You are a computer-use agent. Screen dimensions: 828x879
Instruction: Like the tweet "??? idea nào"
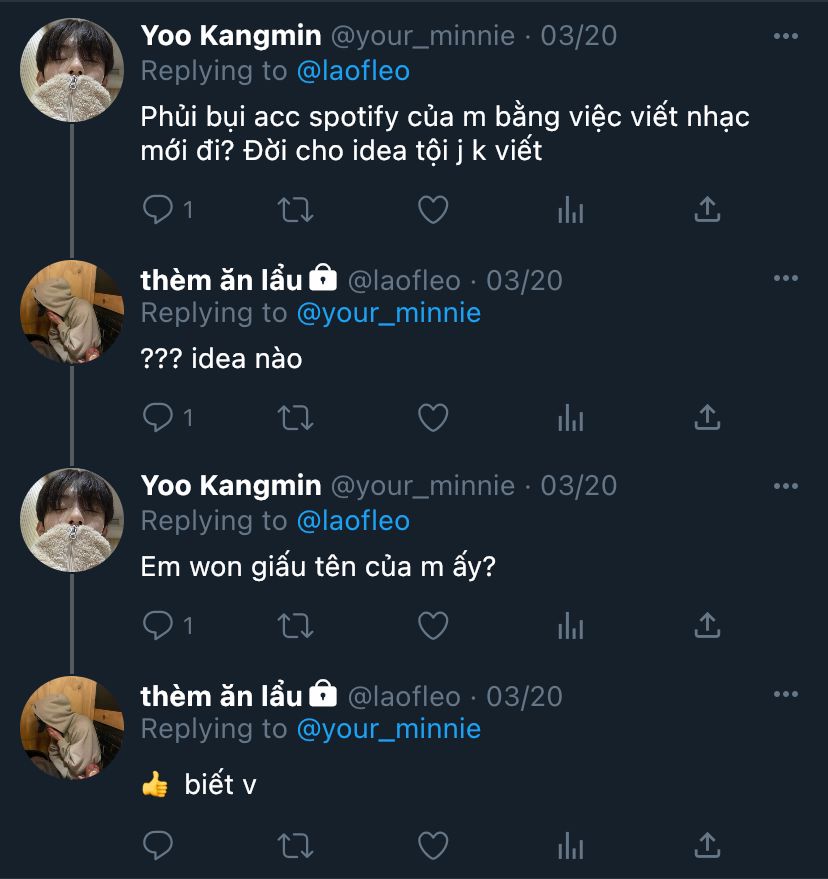click(x=432, y=417)
